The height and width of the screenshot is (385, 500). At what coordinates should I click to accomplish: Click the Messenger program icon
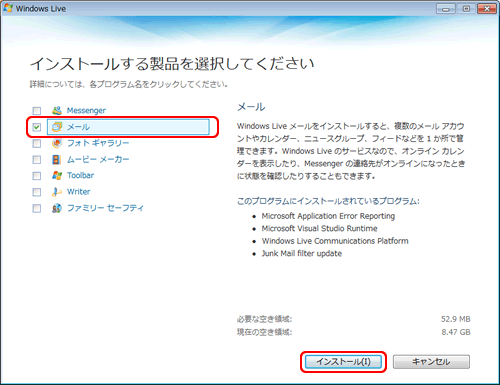tap(57, 110)
